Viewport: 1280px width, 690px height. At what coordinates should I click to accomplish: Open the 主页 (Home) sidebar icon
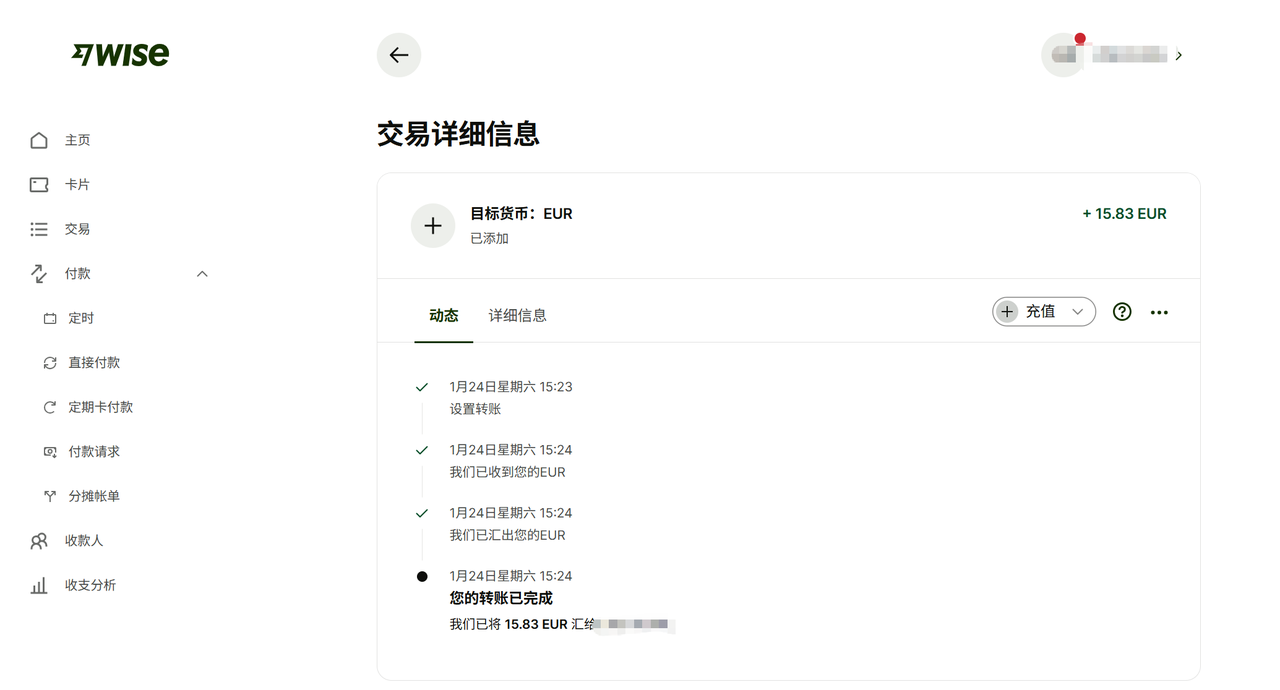(37, 140)
